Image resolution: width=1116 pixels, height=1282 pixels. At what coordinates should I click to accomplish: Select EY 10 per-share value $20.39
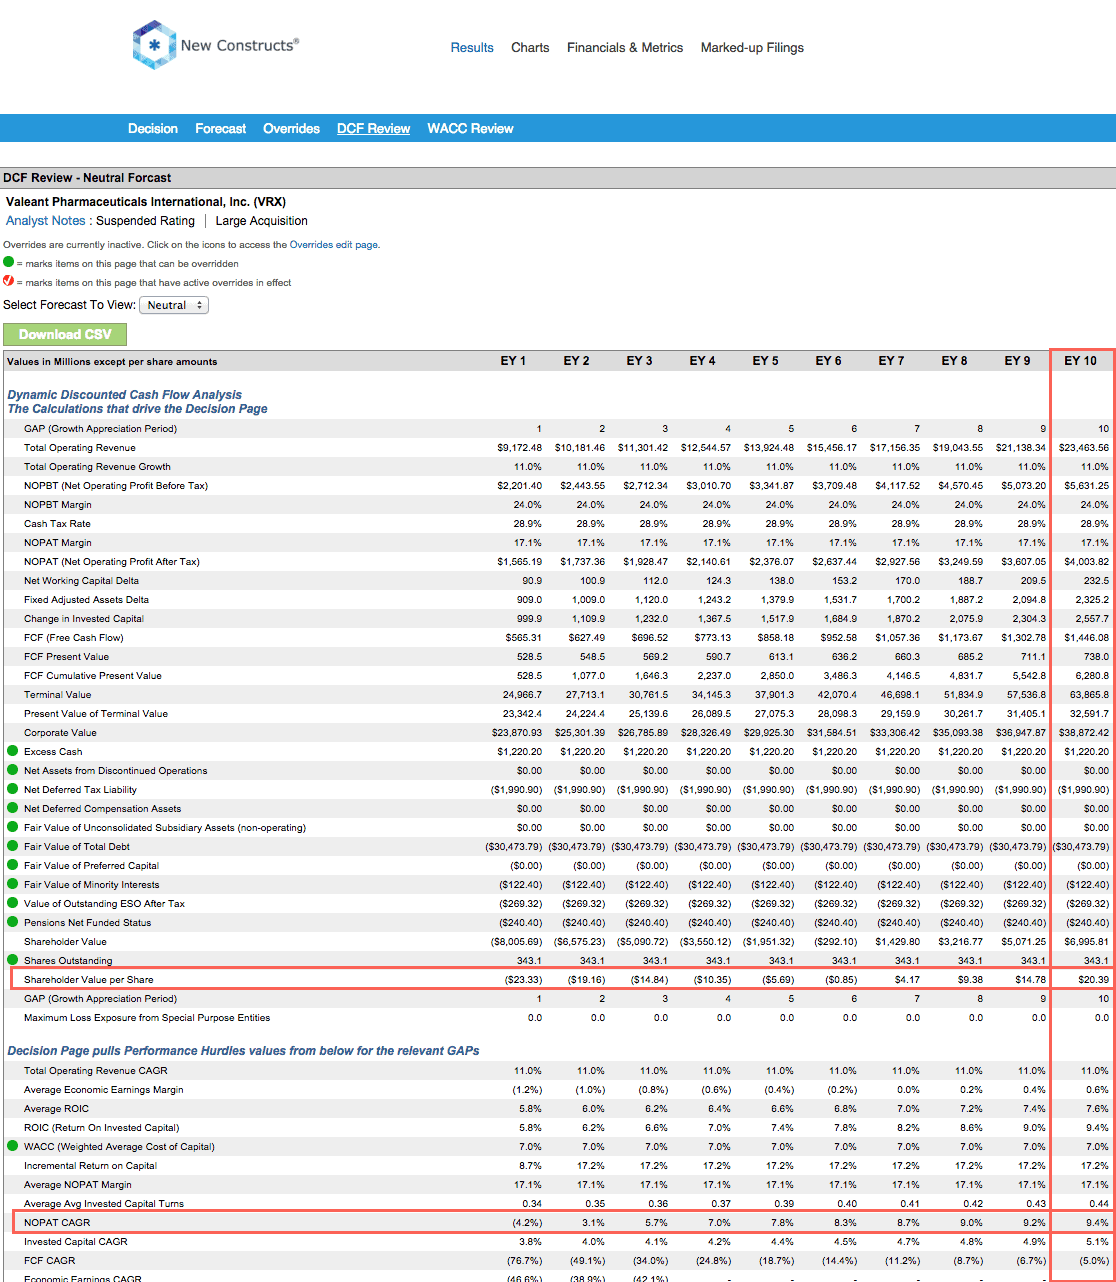tap(1093, 979)
